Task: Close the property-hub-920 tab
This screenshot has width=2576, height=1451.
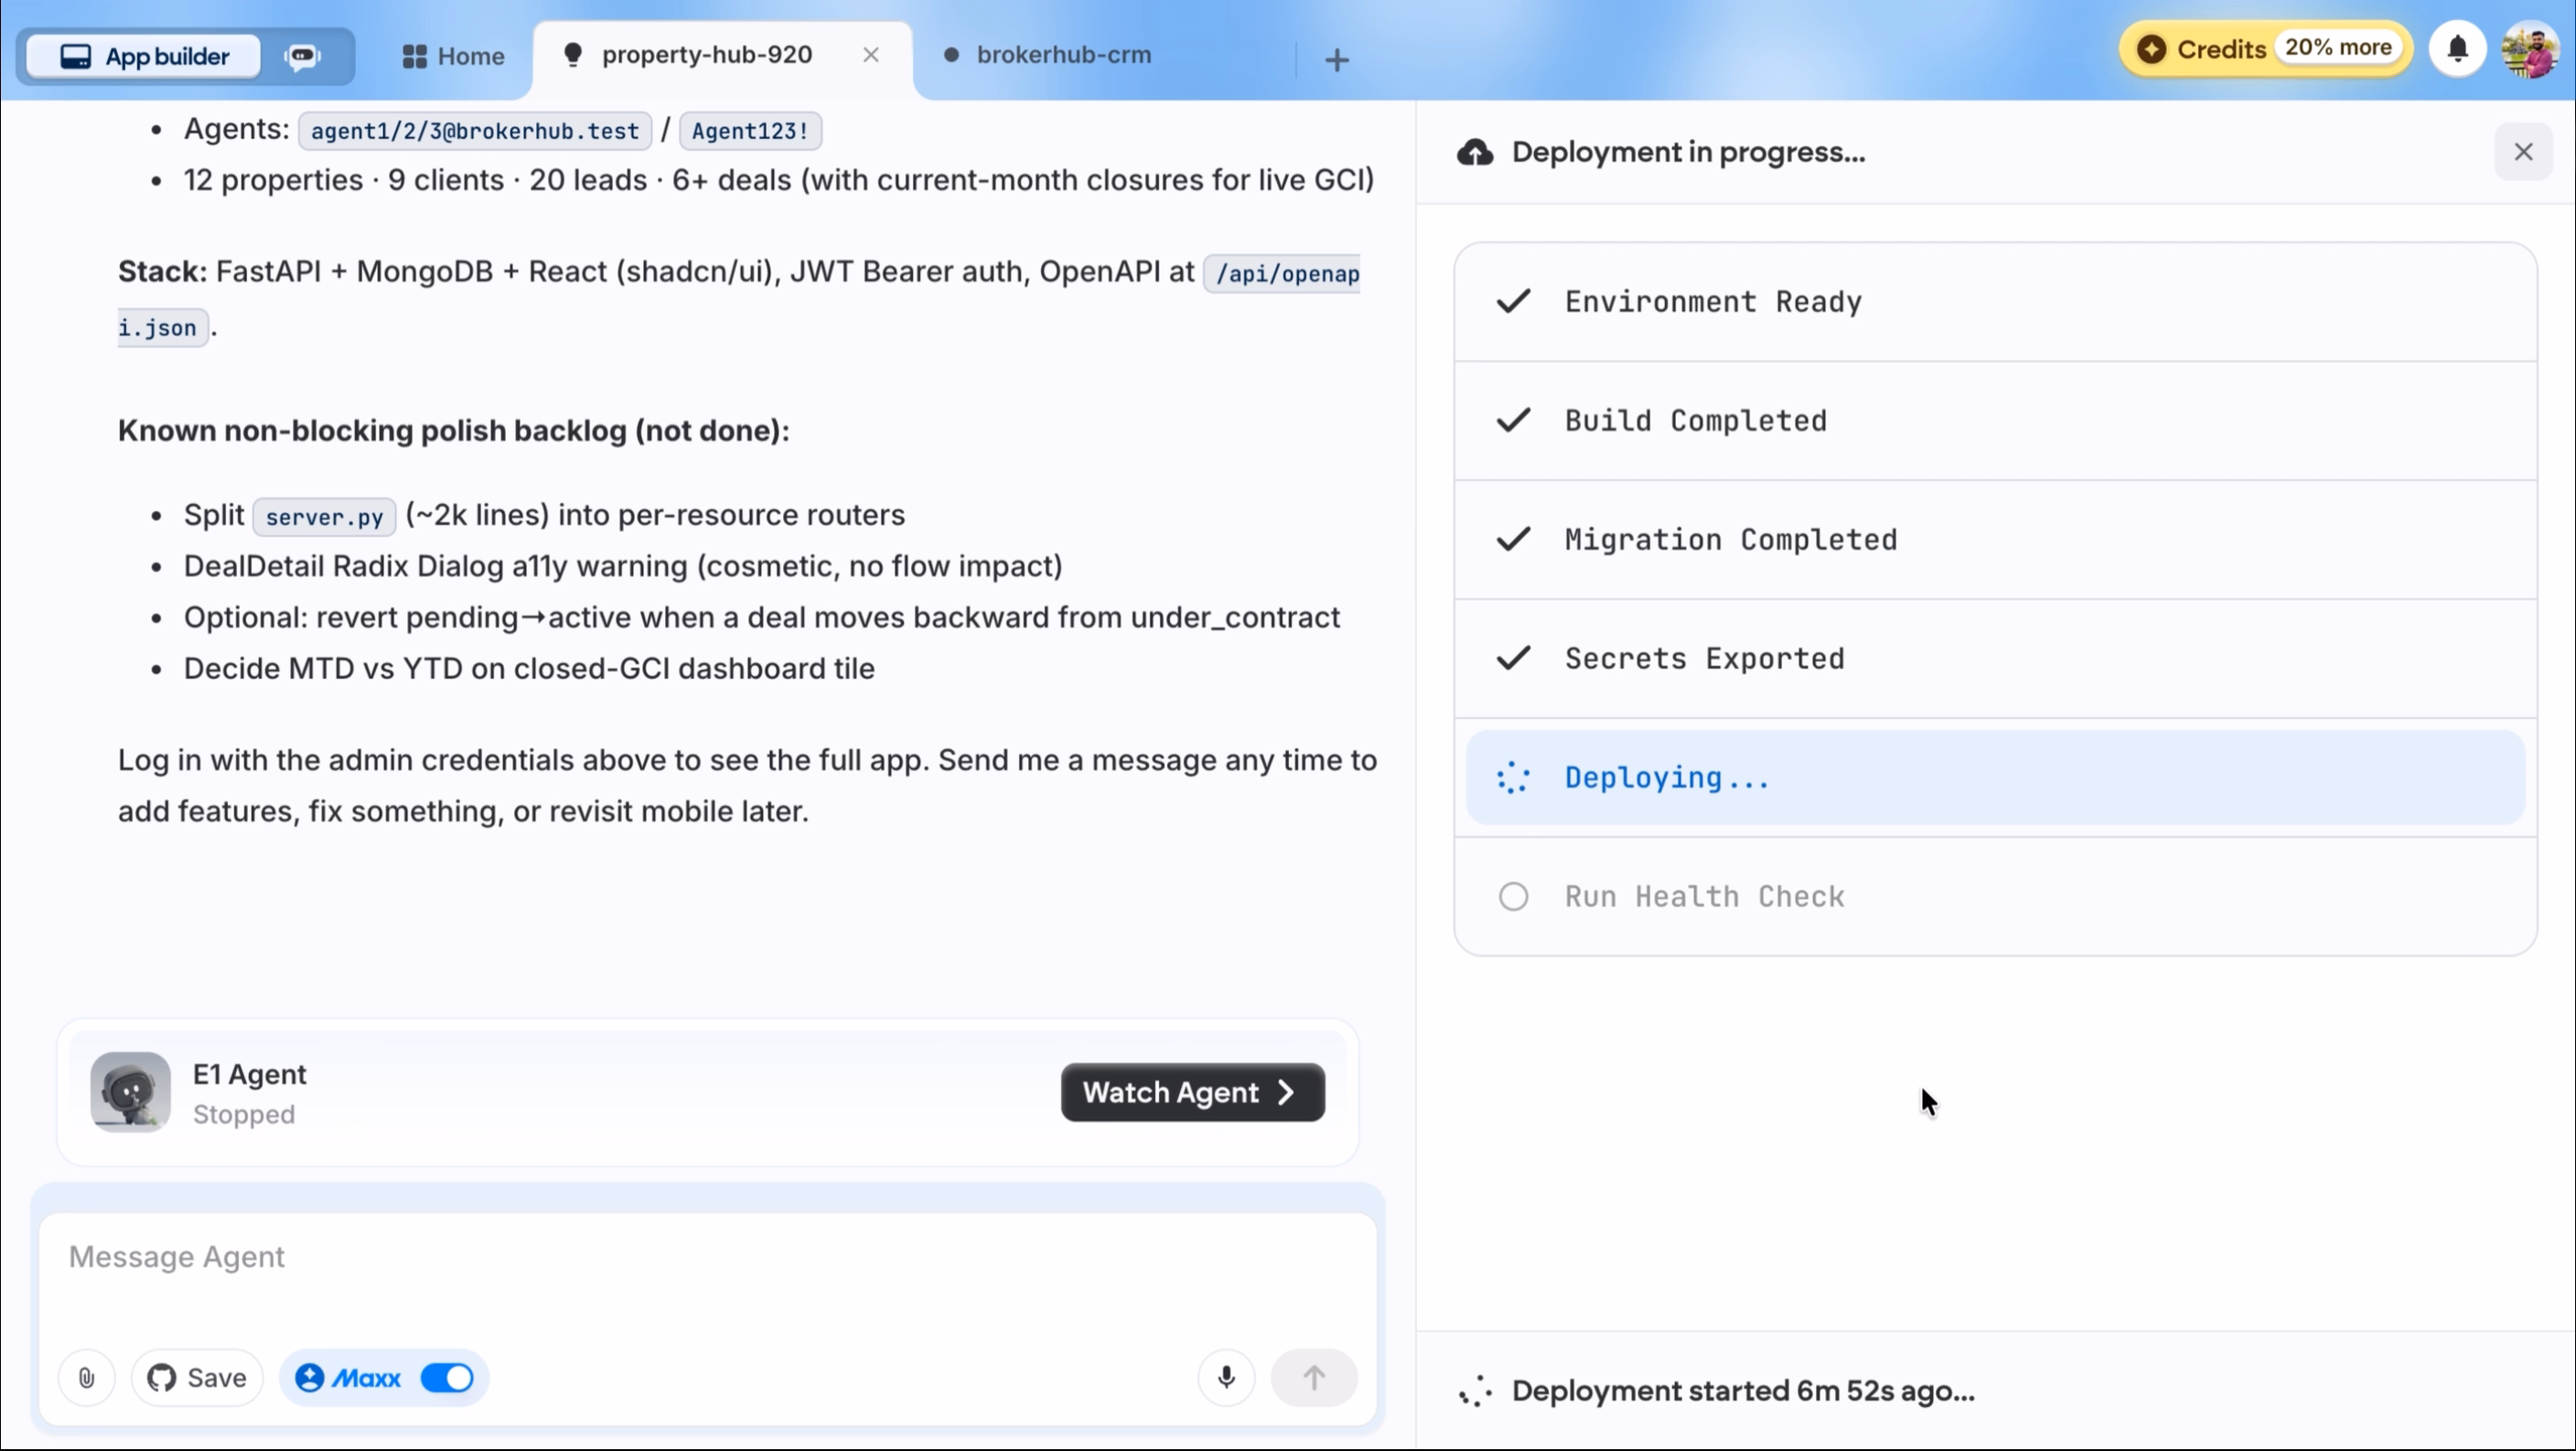Action: (x=871, y=55)
